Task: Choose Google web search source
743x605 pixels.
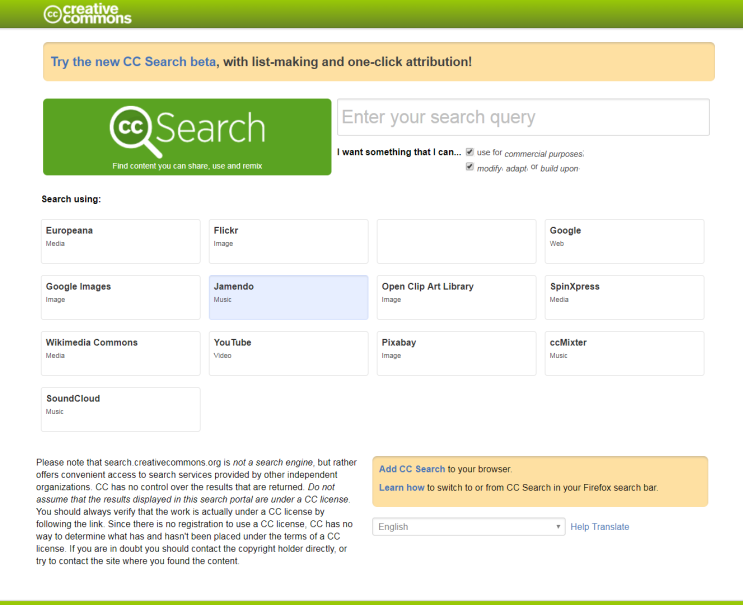Action: [x=624, y=241]
